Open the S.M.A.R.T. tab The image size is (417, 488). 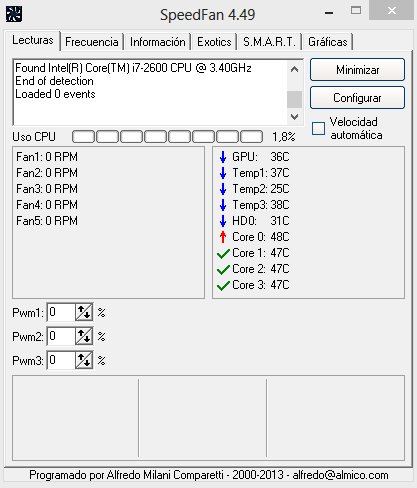tap(269, 42)
